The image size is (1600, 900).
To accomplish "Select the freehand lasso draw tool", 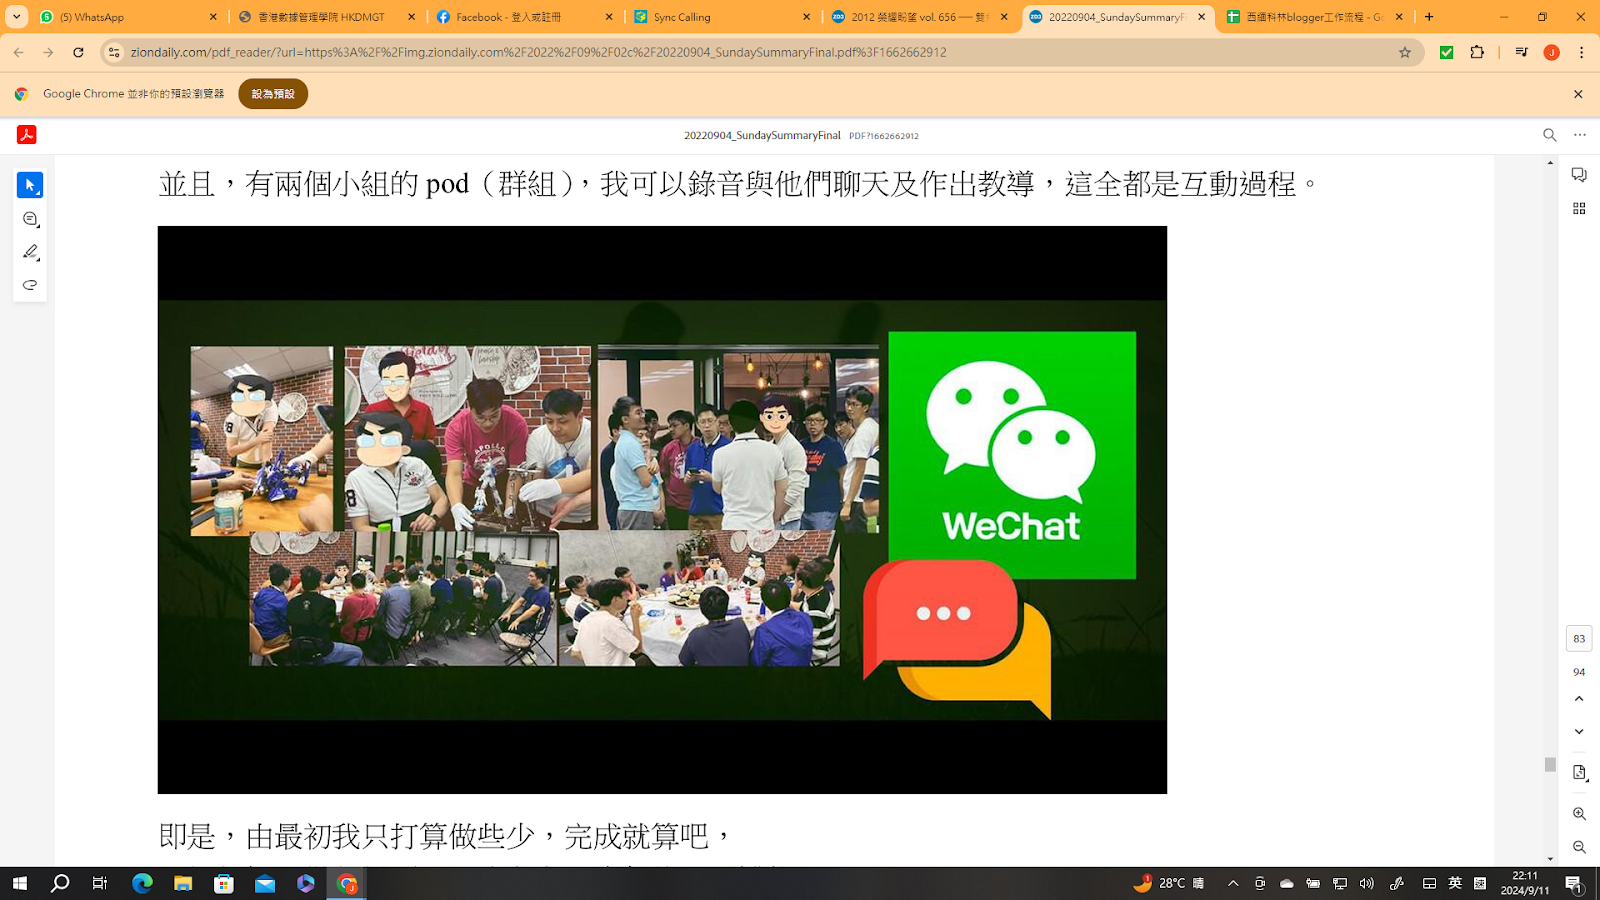I will point(30,285).
